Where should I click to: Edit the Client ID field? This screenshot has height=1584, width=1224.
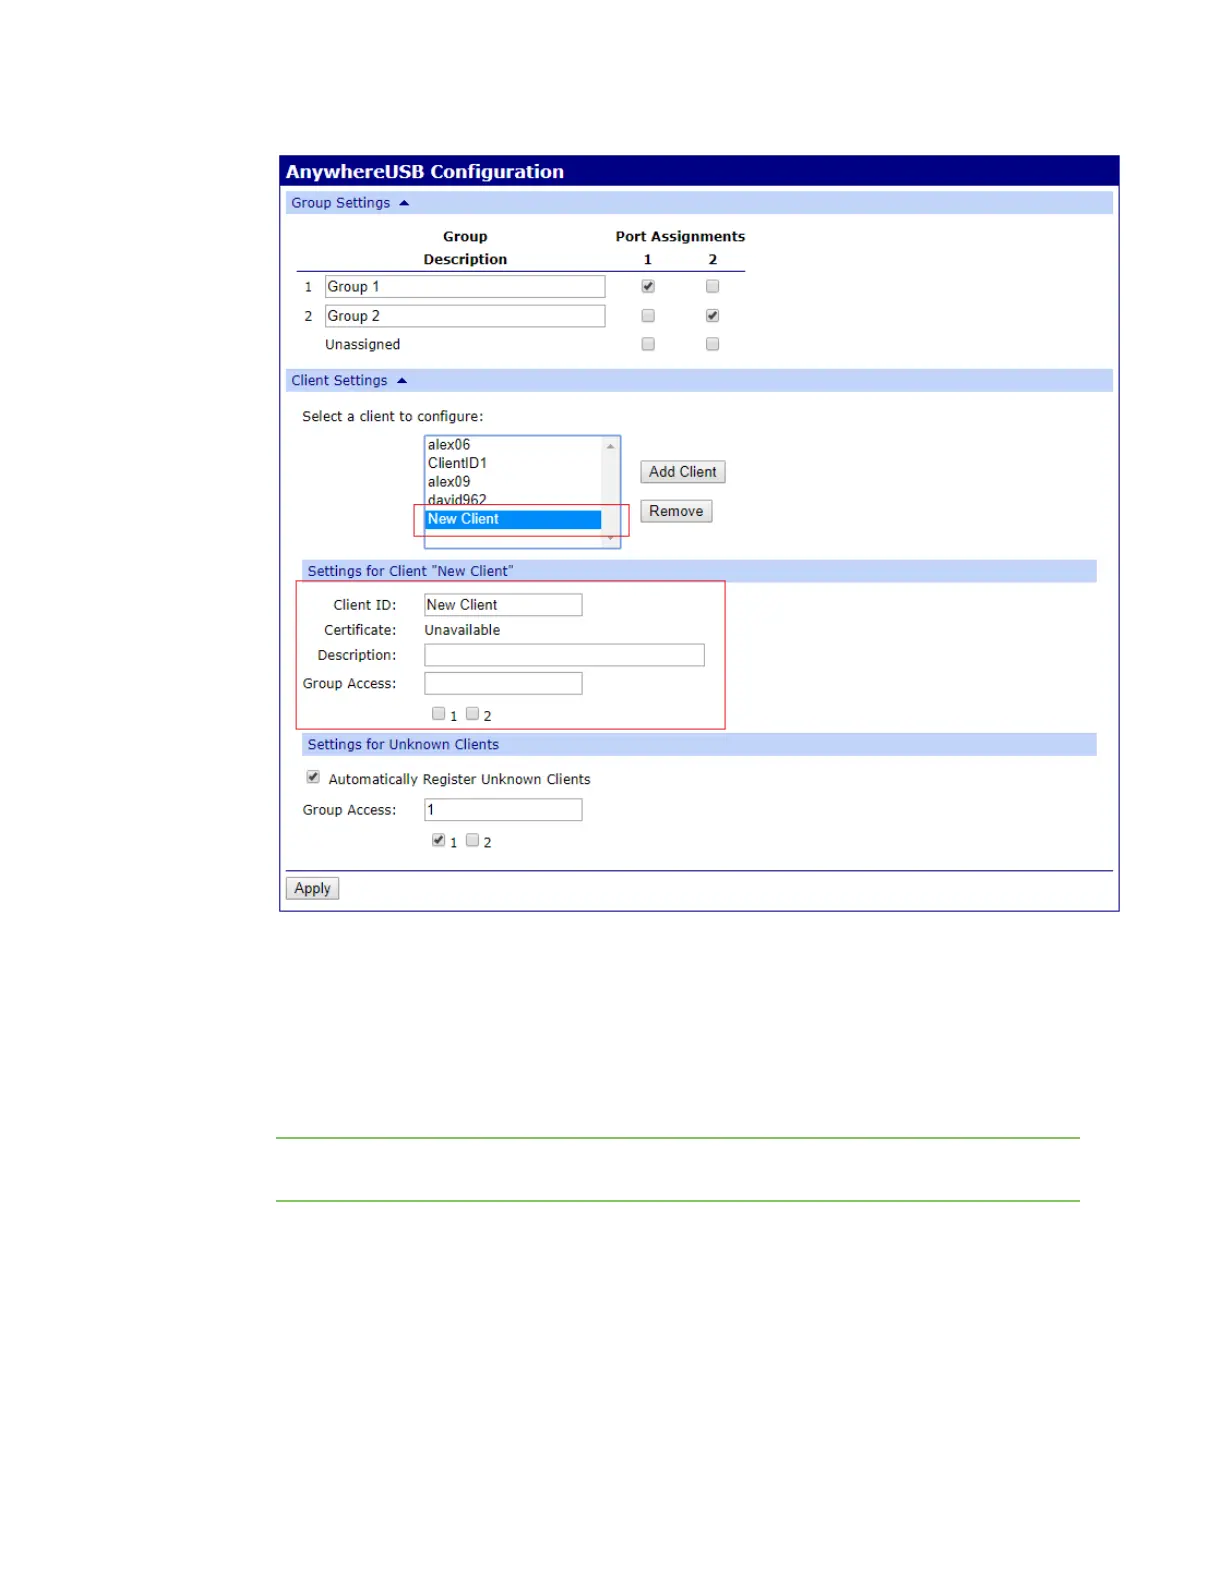click(x=503, y=605)
